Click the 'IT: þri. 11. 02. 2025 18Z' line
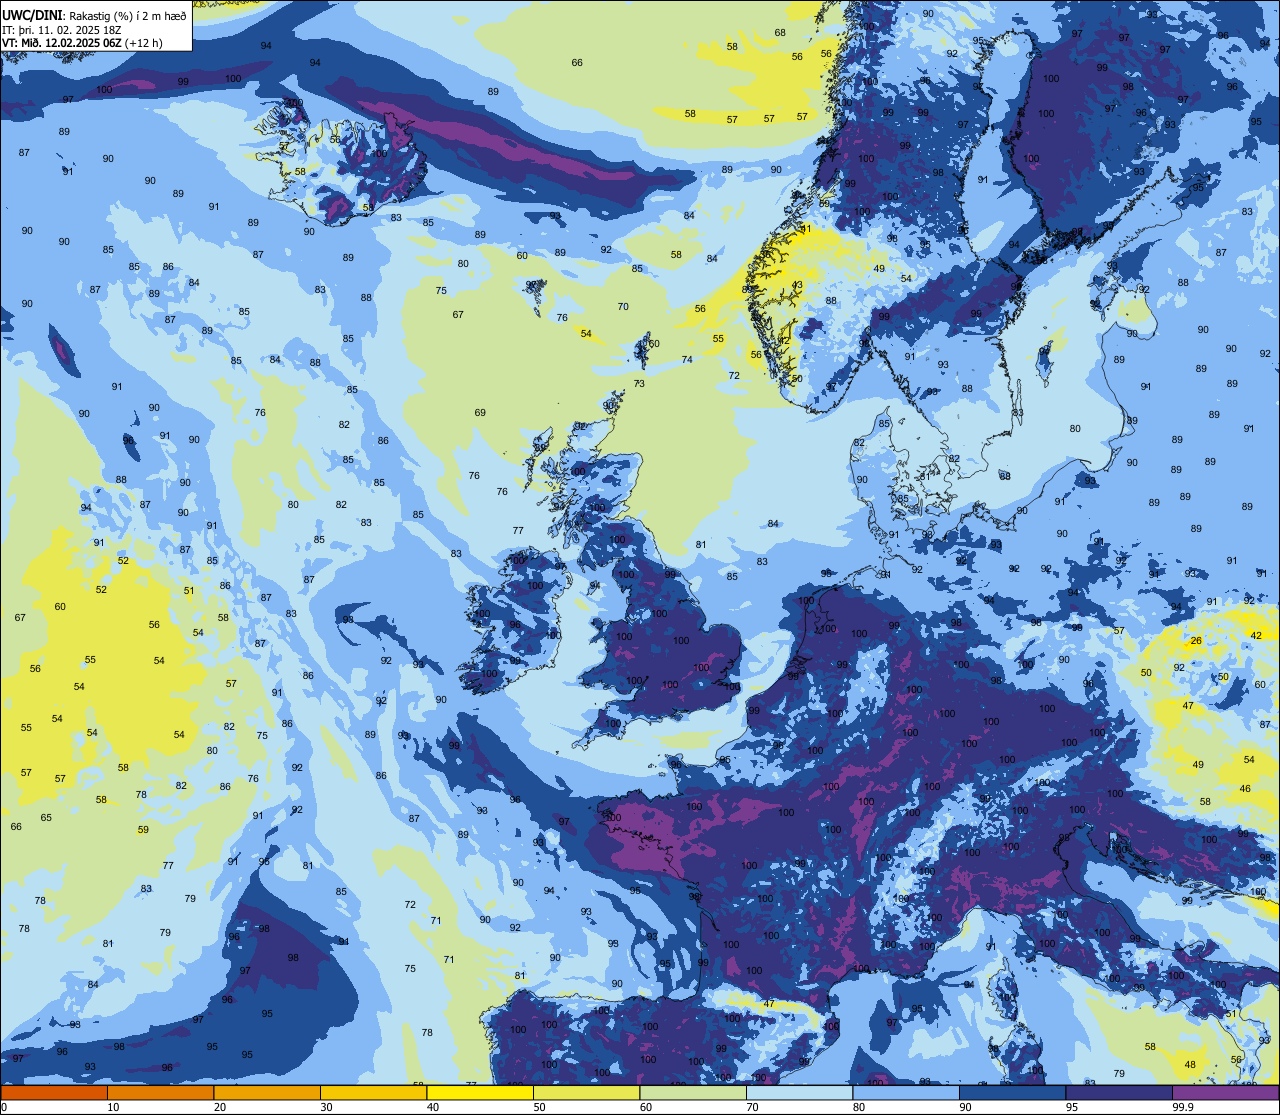 [62, 29]
